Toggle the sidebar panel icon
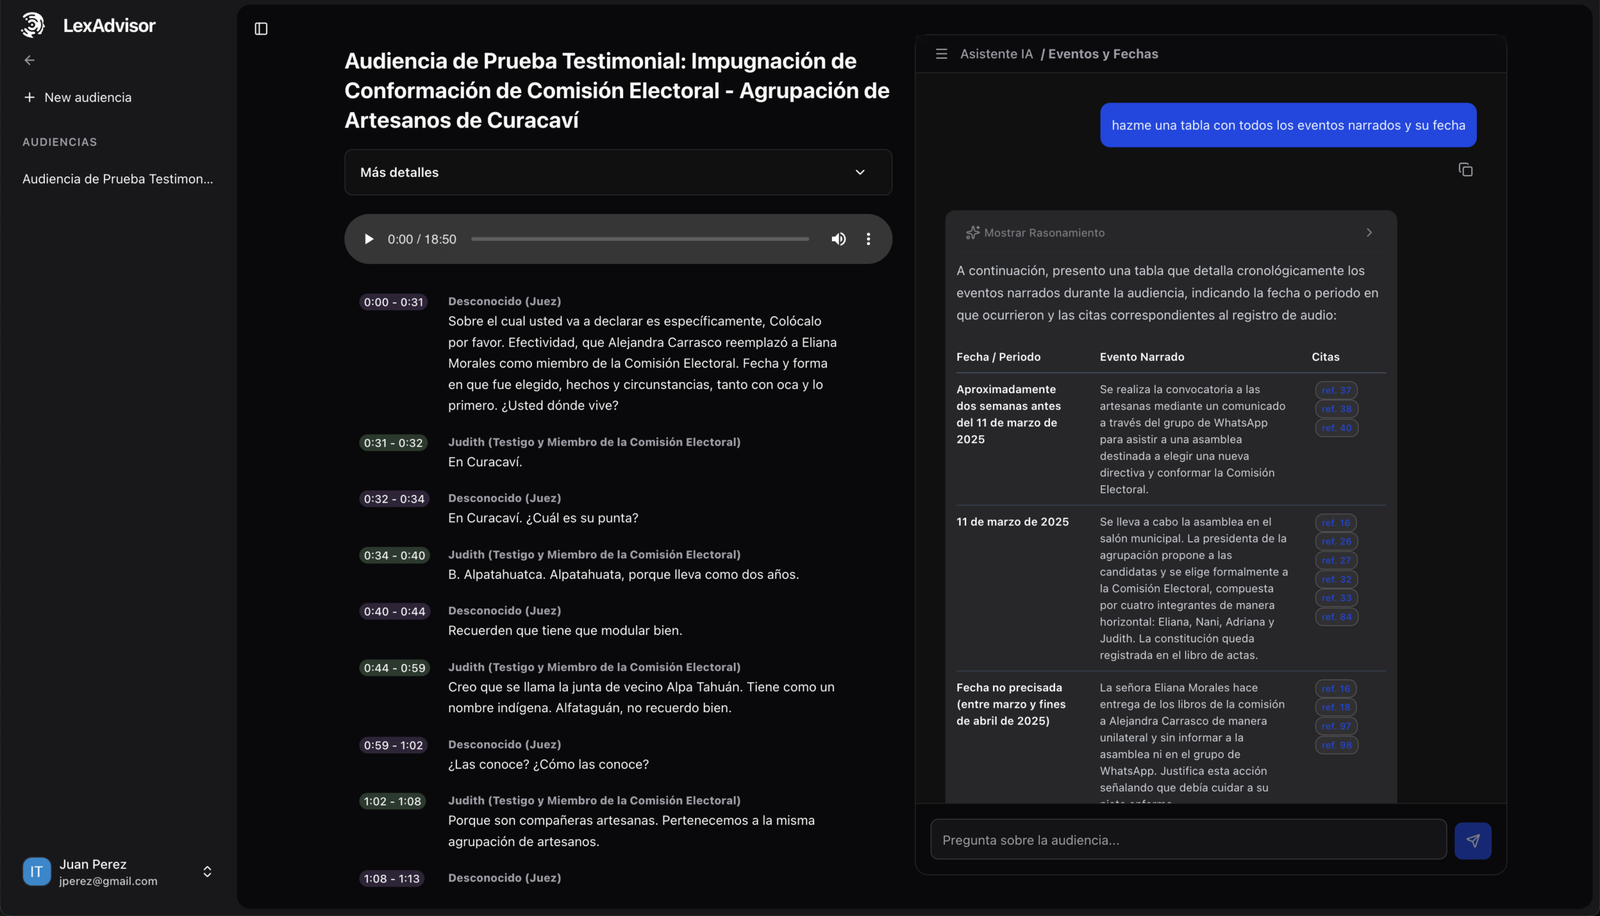1600x916 pixels. 261,29
